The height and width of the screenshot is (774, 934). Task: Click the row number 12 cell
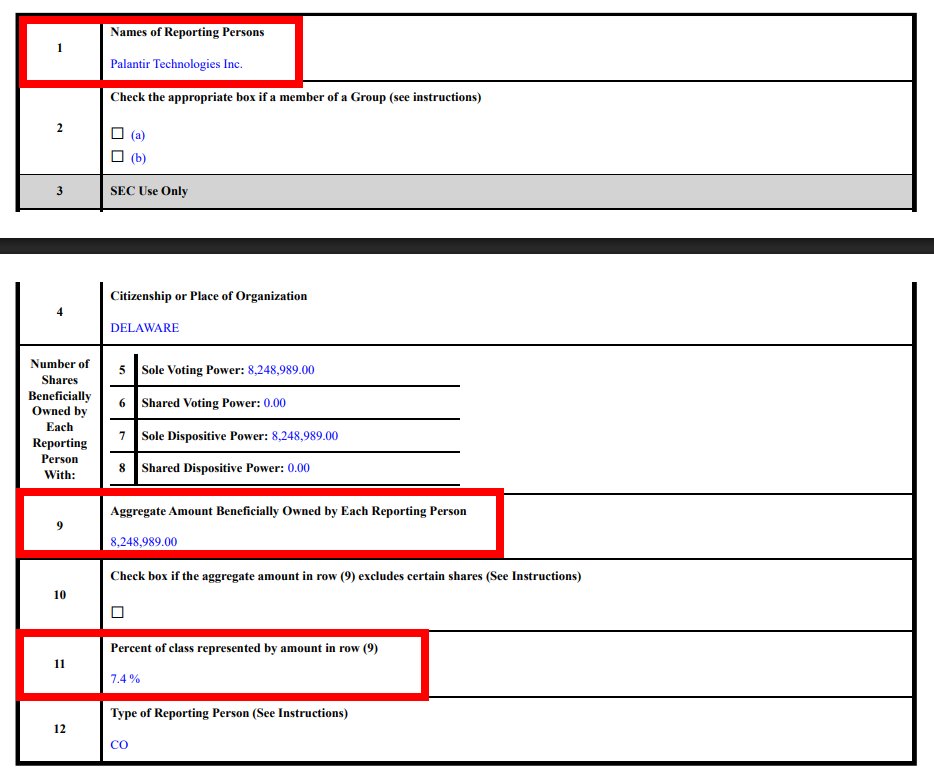tap(60, 729)
